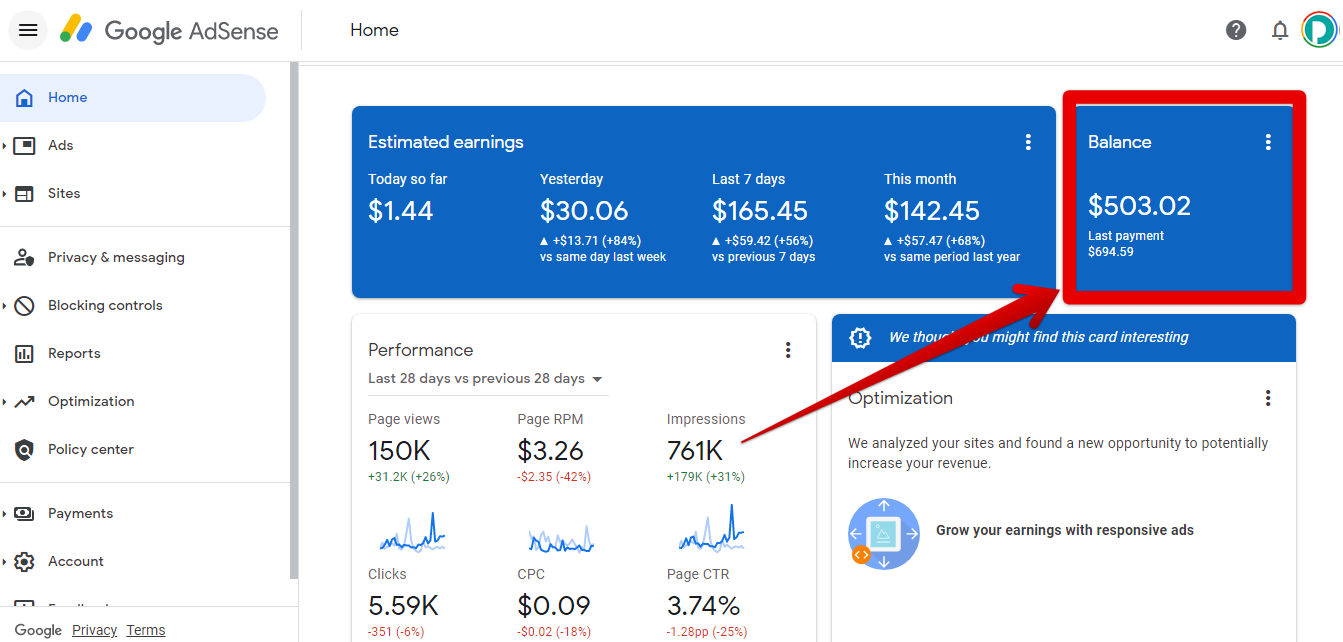Open the notifications bell
The image size is (1343, 642).
1280,31
